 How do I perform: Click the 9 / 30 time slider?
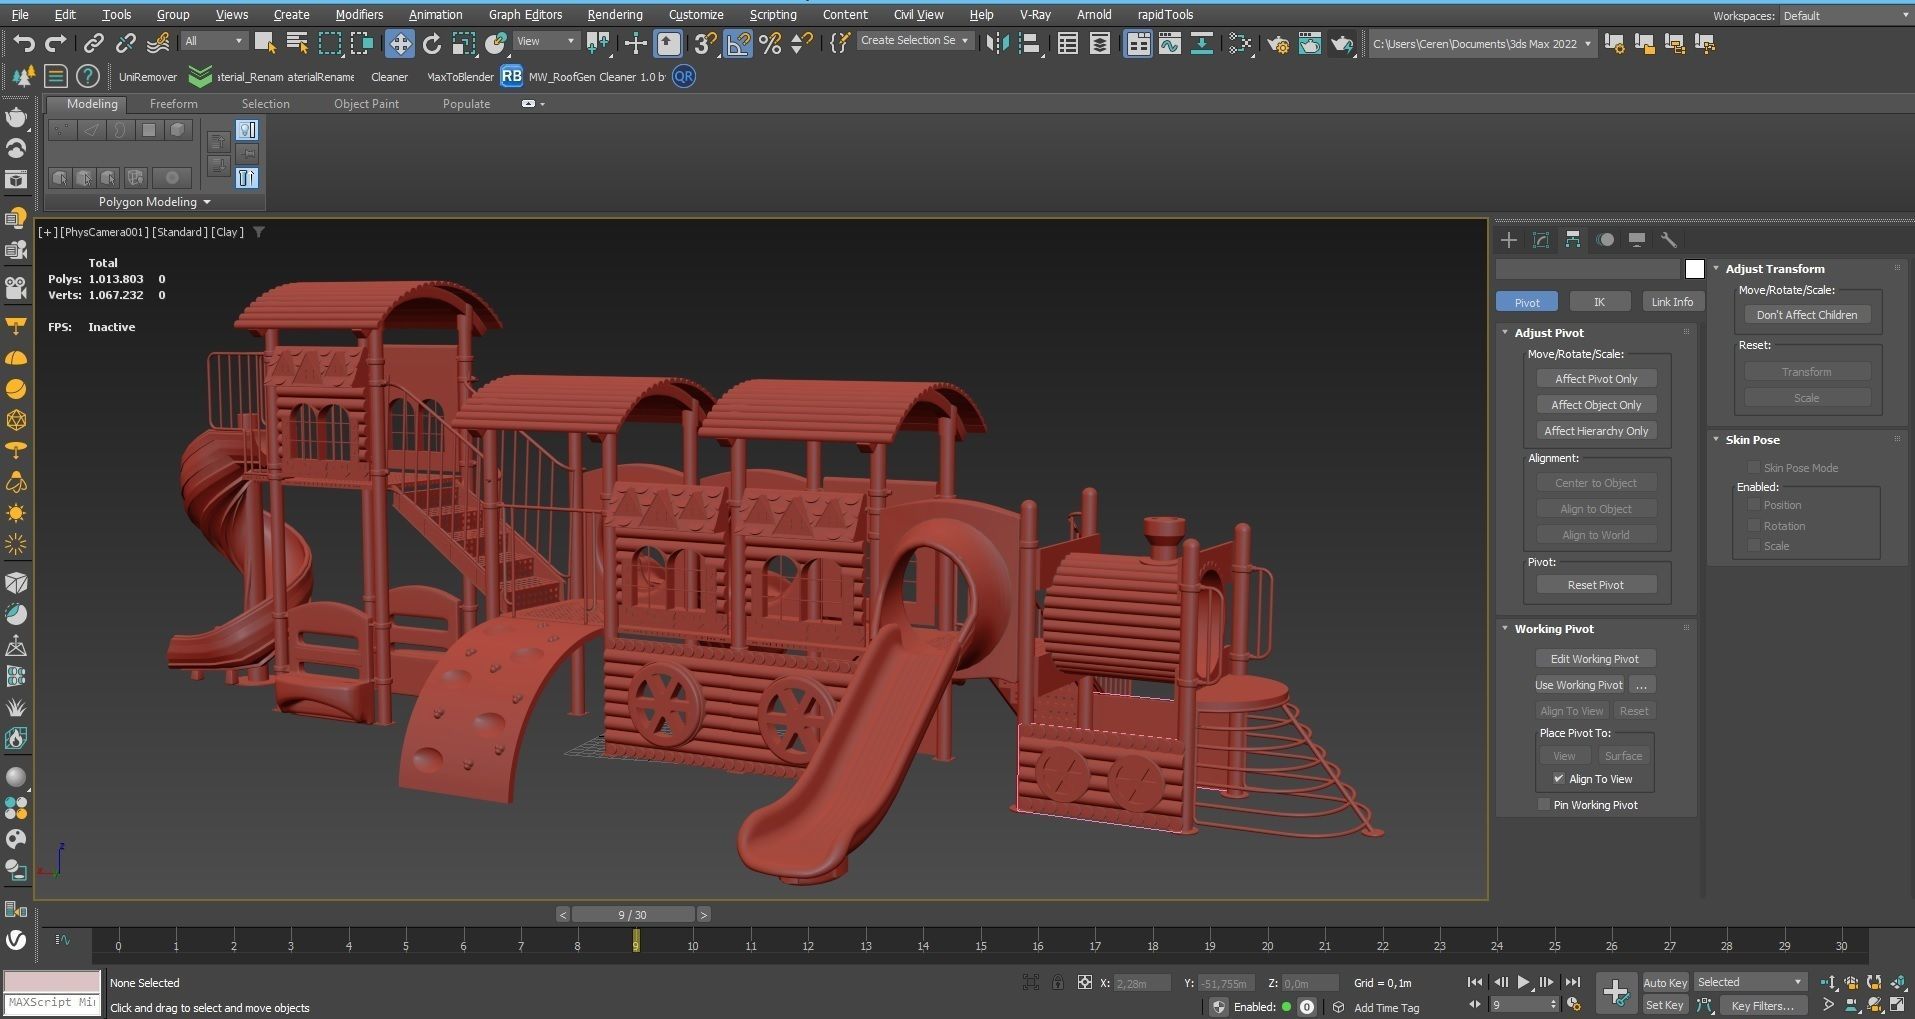click(632, 915)
